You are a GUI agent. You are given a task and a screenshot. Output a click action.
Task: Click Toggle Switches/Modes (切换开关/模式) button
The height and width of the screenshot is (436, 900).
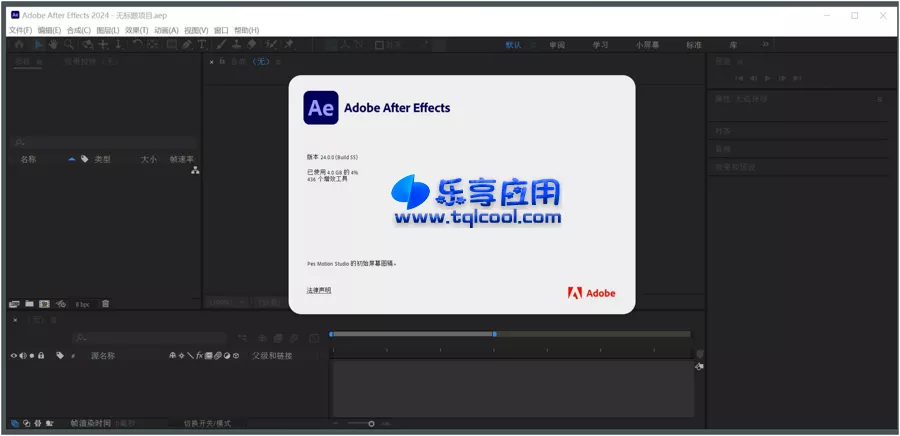click(207, 423)
